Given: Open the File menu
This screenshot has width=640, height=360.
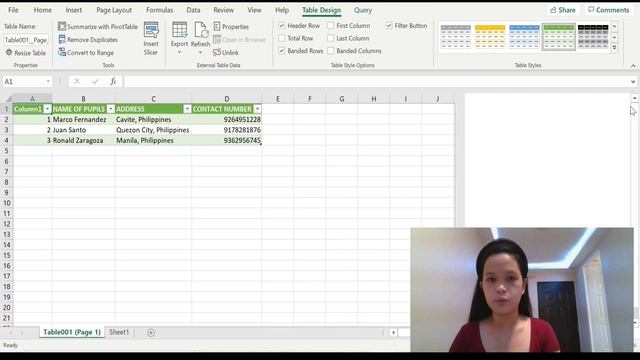Looking at the screenshot, I should (13, 10).
